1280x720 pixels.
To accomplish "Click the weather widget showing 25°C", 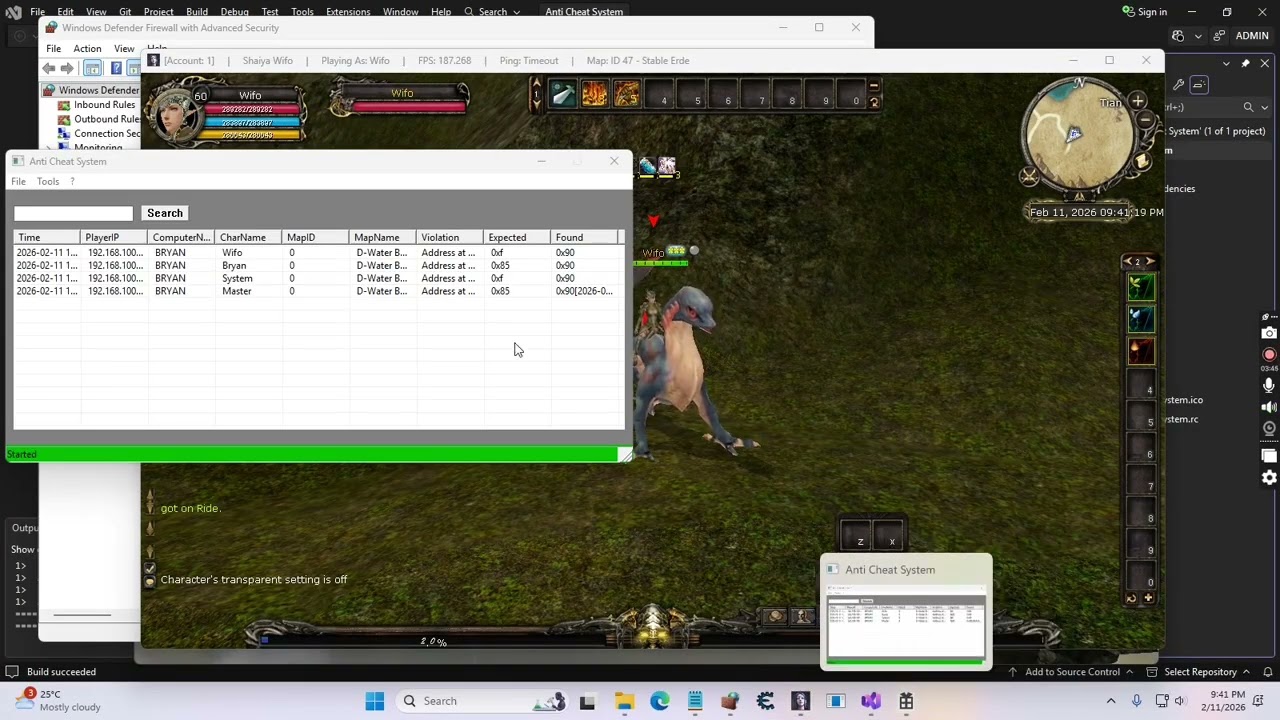I will [58, 700].
